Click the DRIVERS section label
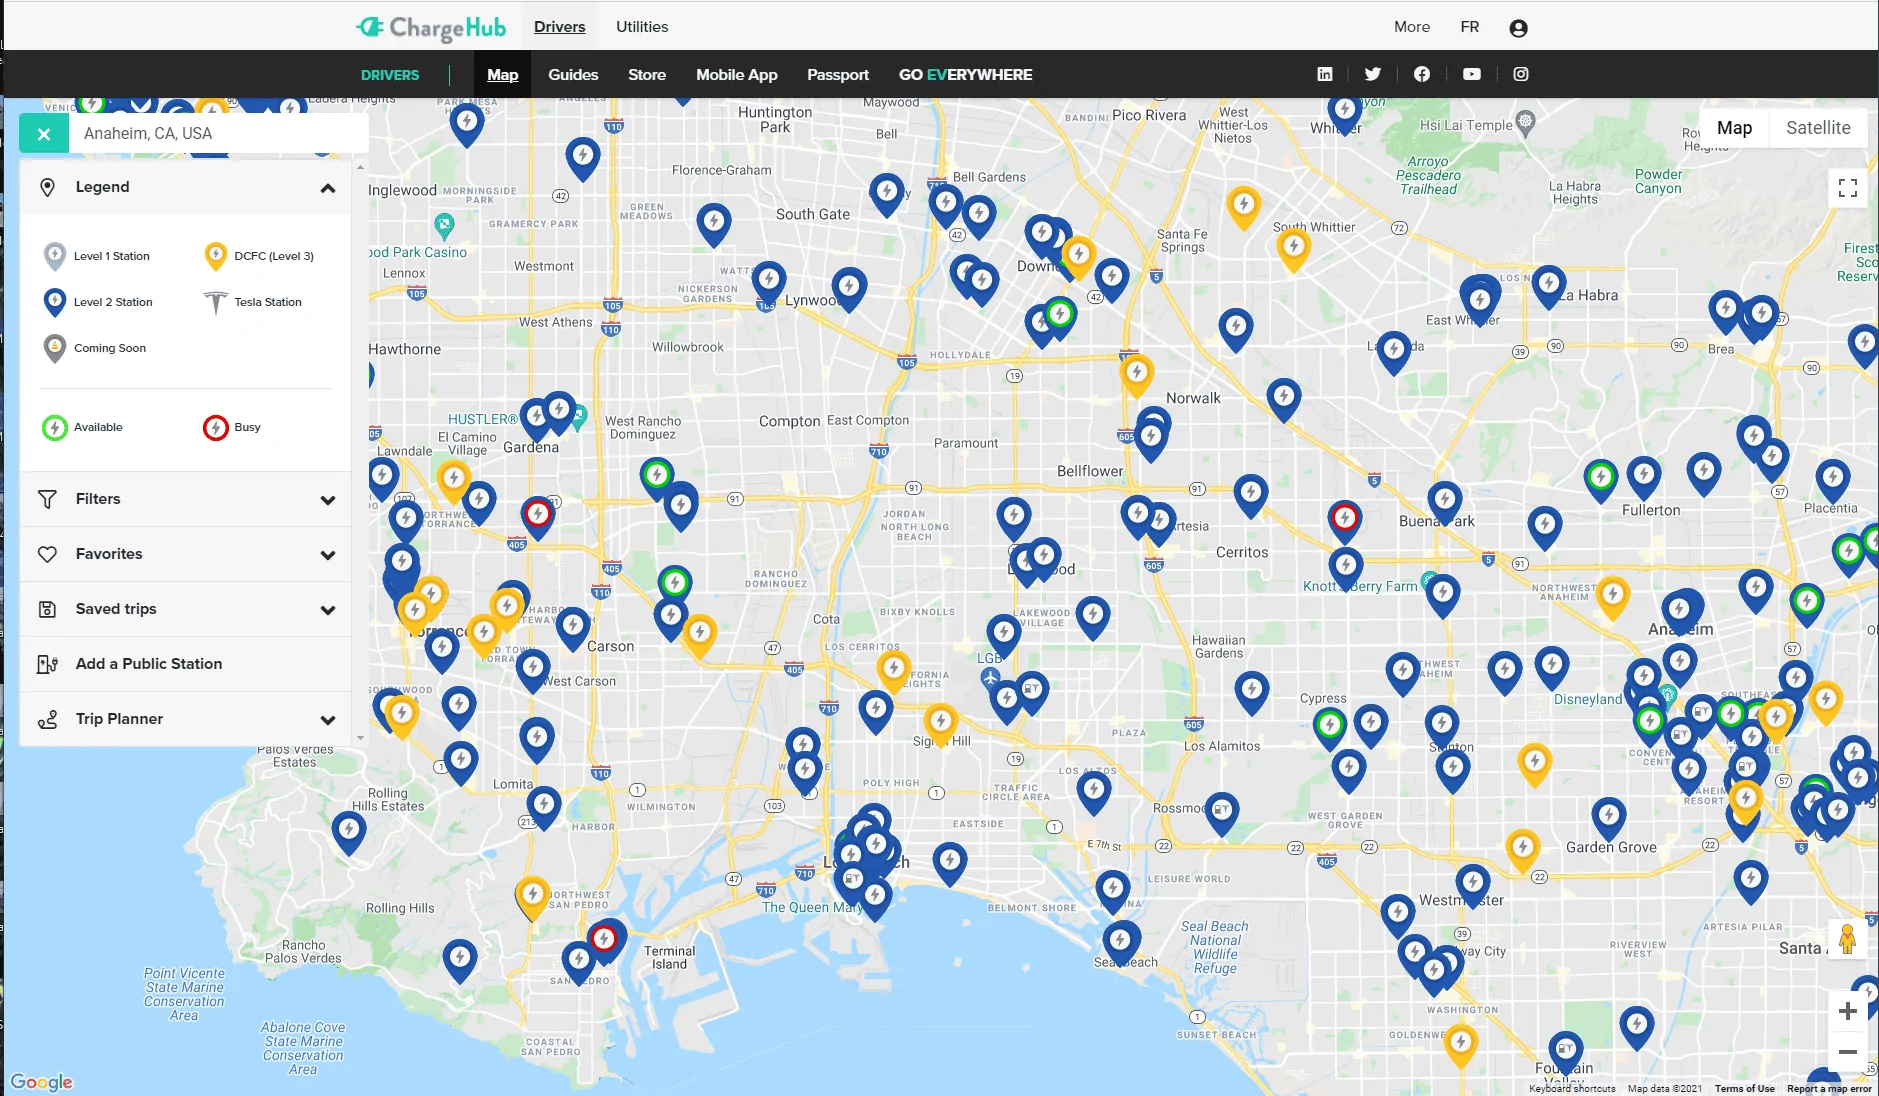The width and height of the screenshot is (1879, 1096). pos(390,75)
